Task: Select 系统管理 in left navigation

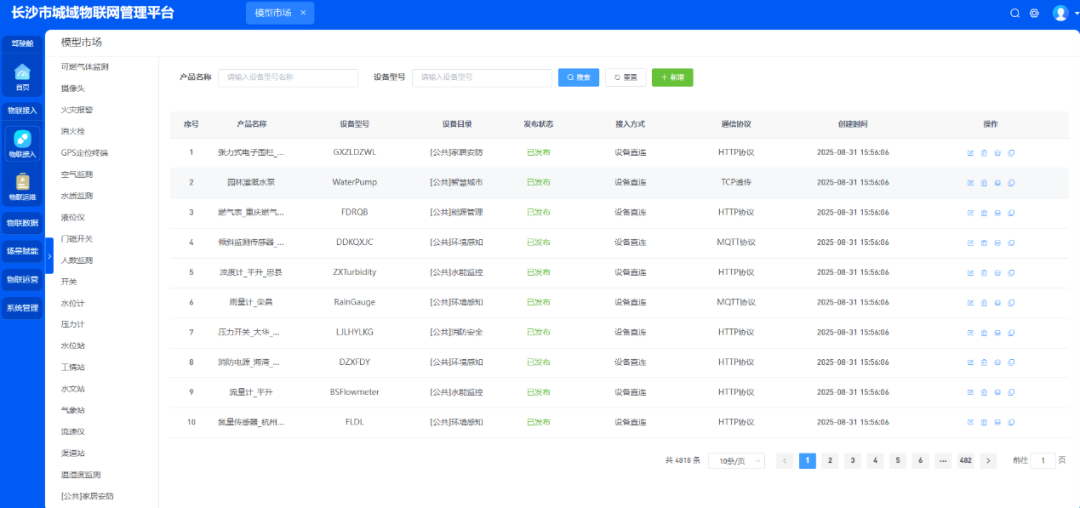Action: [22, 308]
